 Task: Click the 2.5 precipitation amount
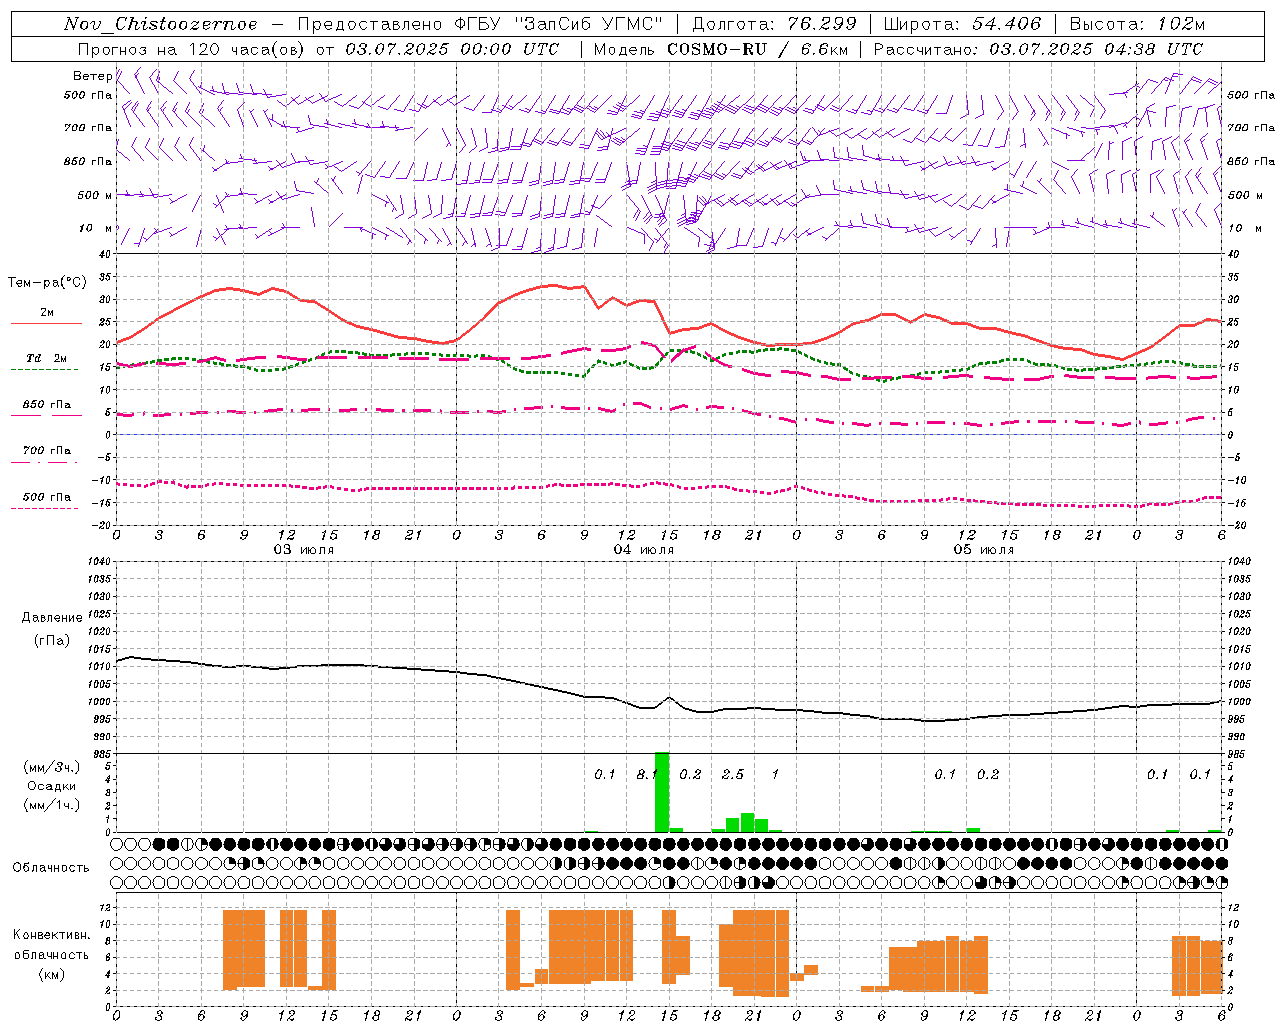pyautogui.click(x=732, y=775)
